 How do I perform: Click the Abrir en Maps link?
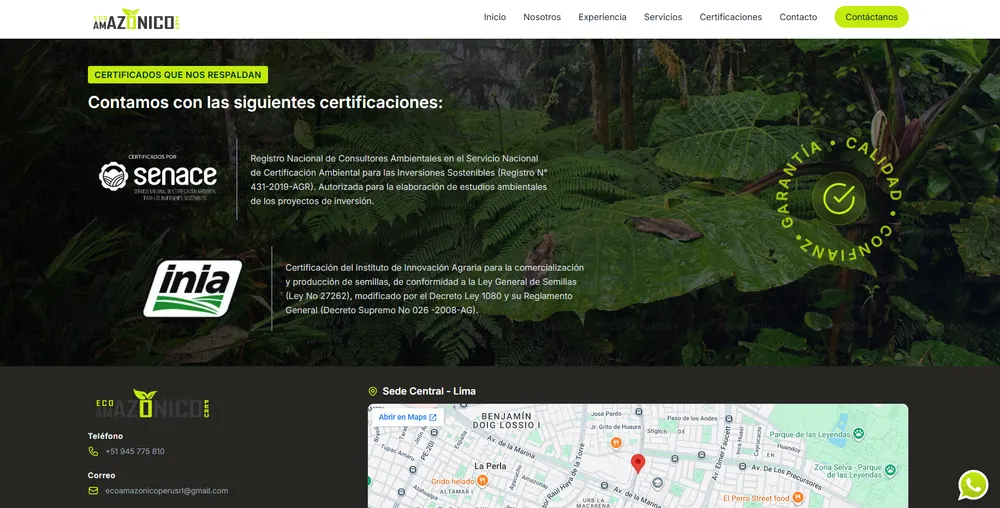pos(407,417)
